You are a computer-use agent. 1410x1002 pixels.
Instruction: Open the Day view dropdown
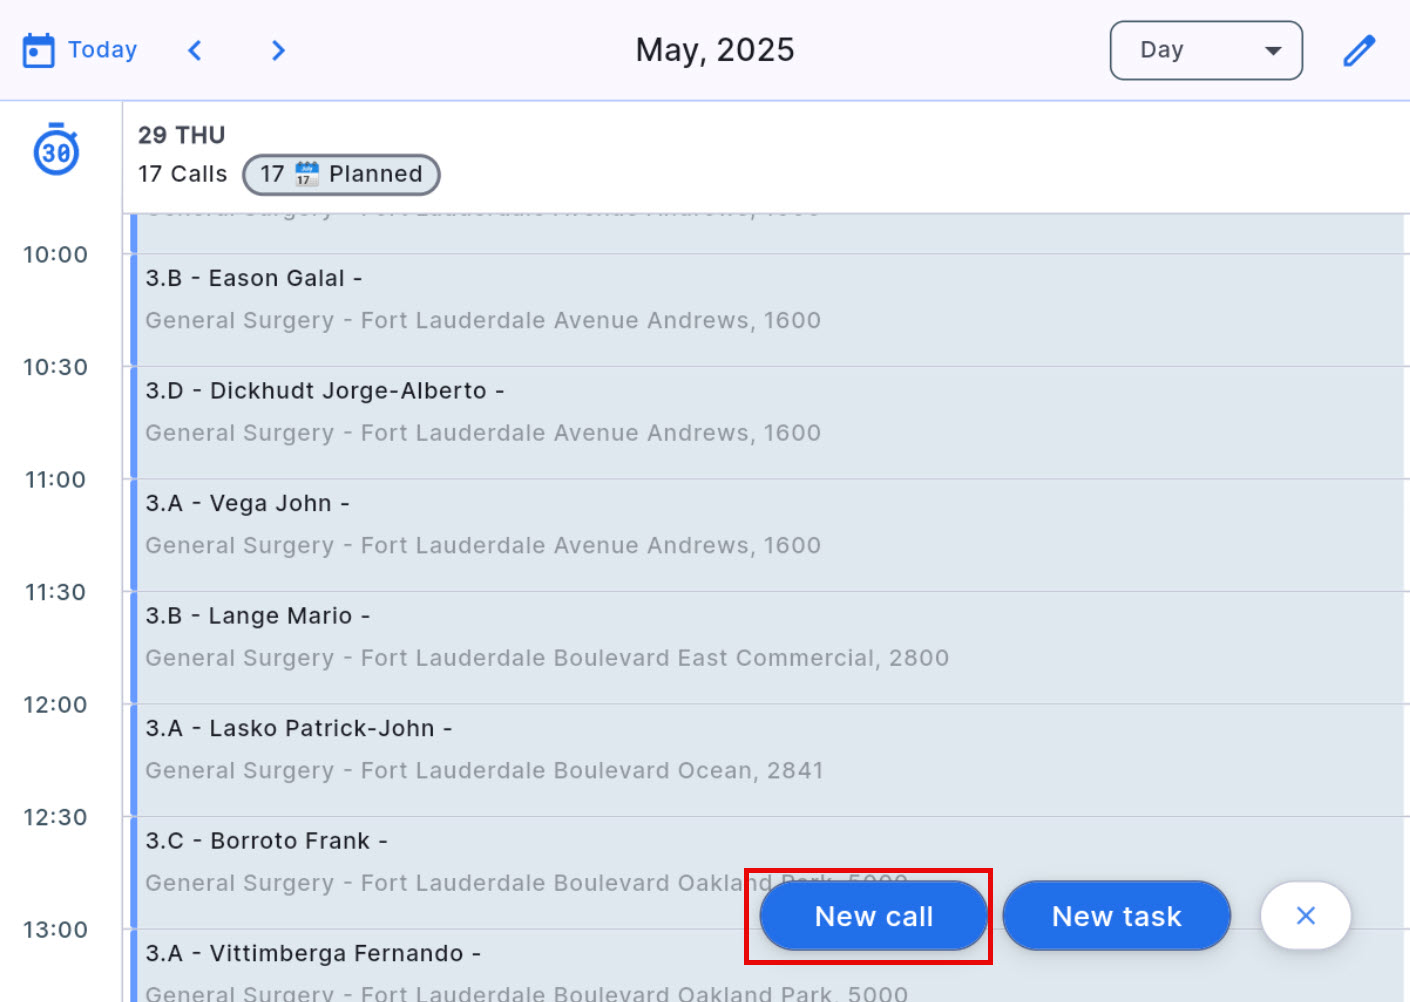click(x=1205, y=50)
